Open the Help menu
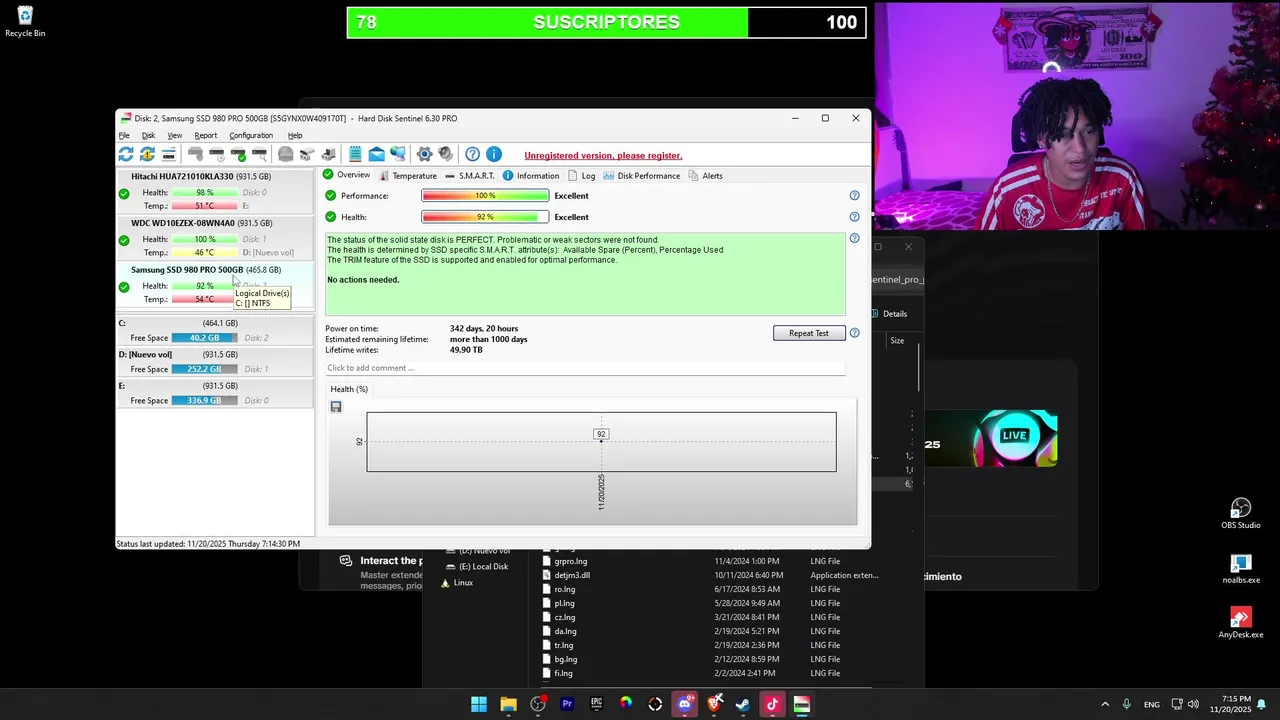 (x=295, y=135)
